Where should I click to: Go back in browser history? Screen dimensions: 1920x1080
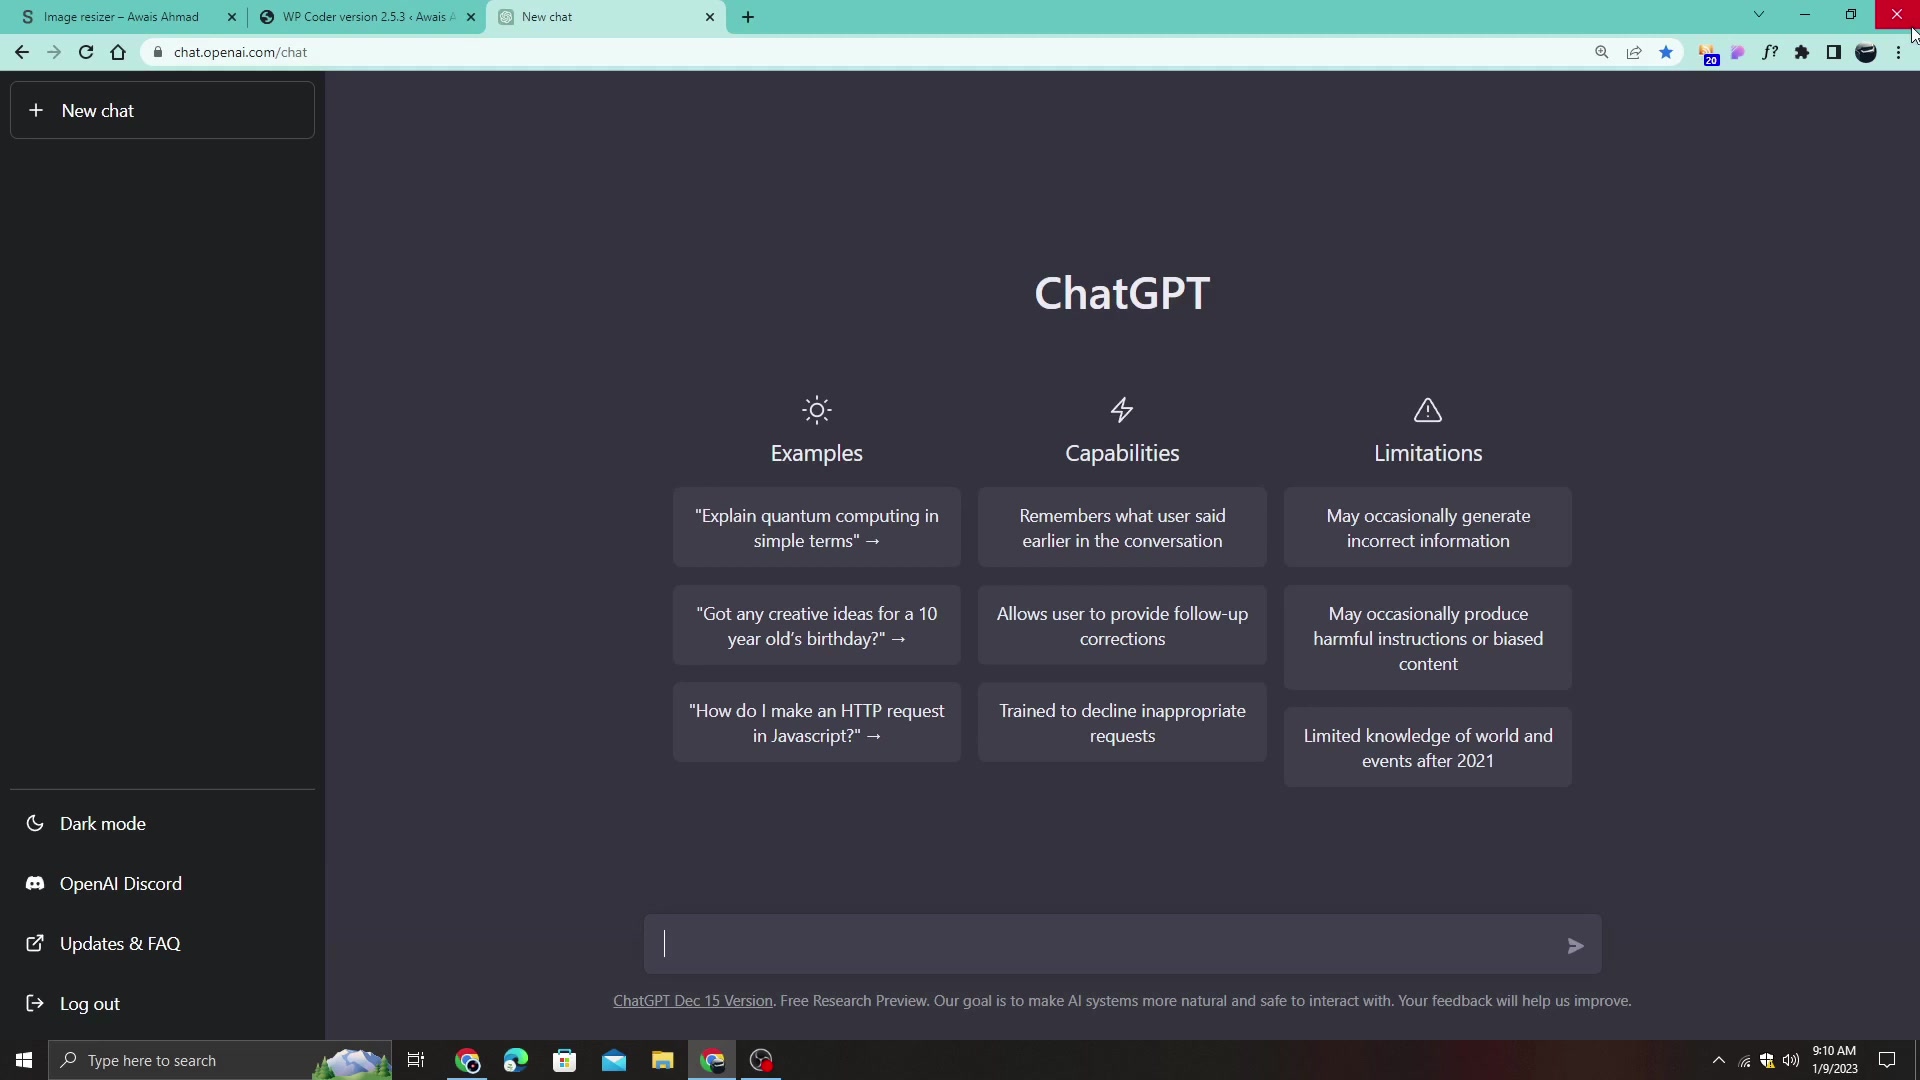22,52
